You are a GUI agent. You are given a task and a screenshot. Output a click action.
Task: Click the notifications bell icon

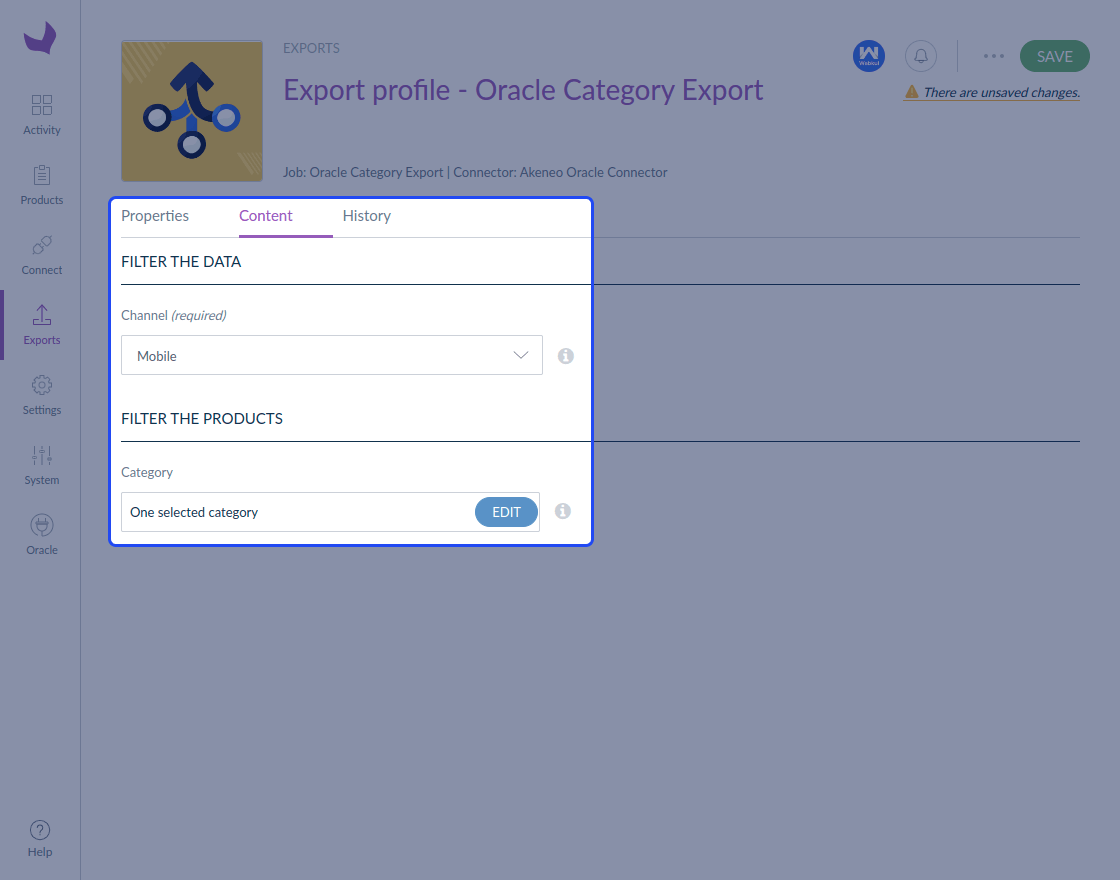point(921,56)
